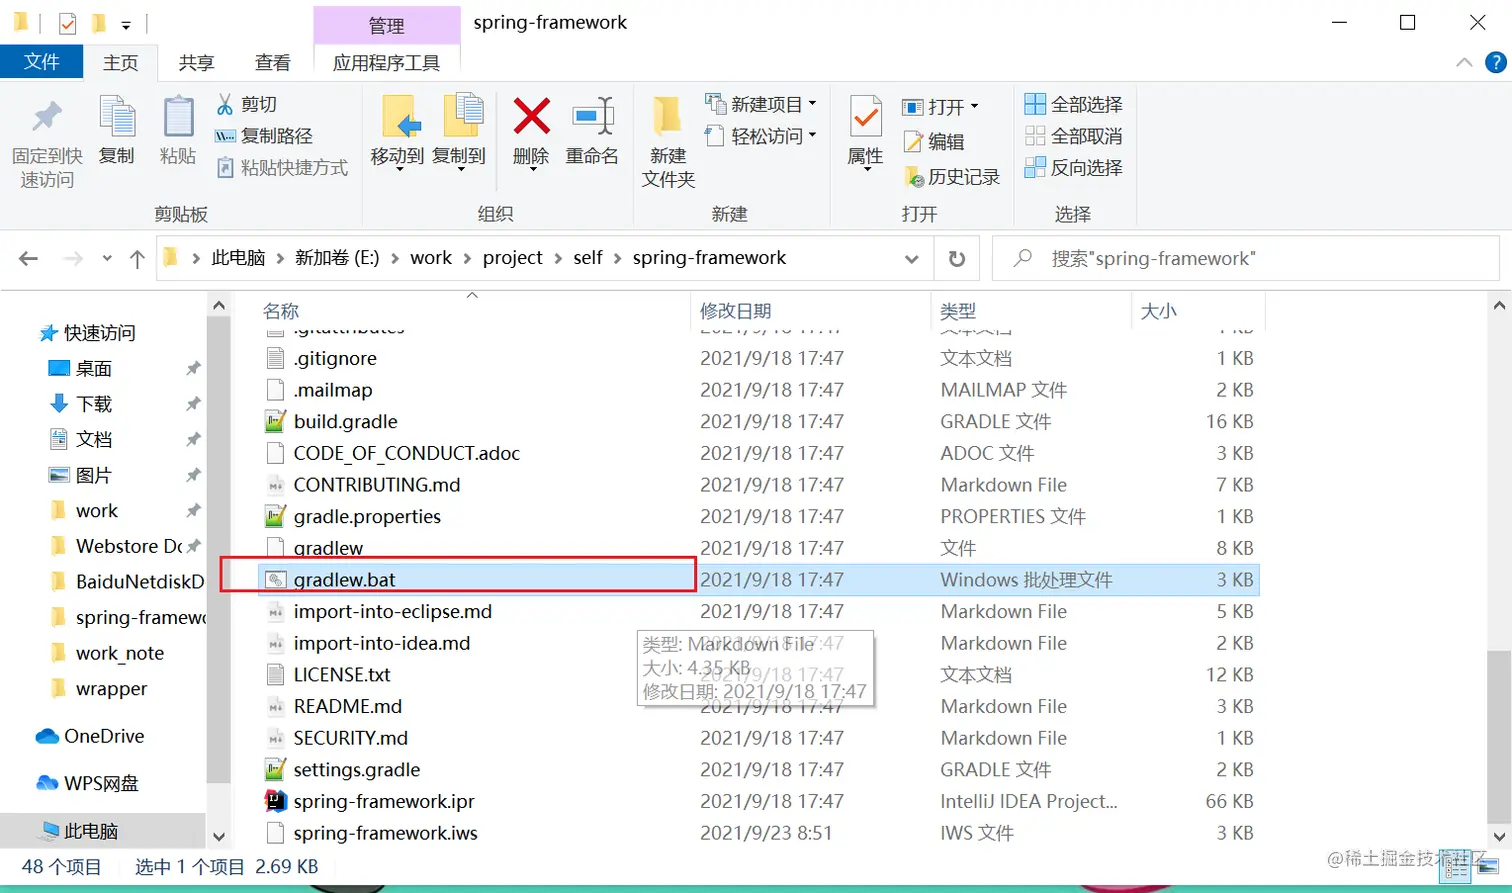Screen dimensions: 1512x893
Task: Click the search spring-framework input field
Action: 1246,259
